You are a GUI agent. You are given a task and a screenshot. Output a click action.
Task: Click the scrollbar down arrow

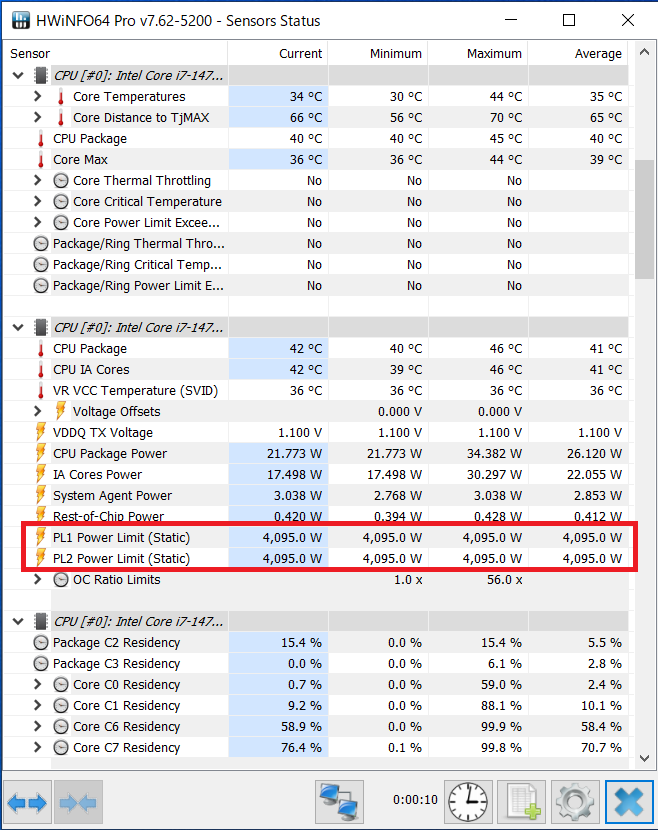pyautogui.click(x=644, y=759)
